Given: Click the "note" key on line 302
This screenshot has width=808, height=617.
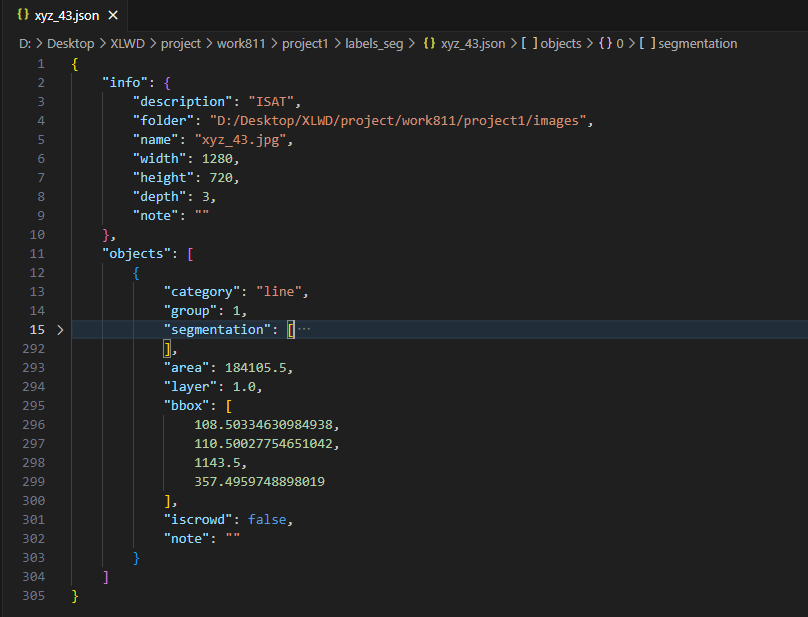Looking at the screenshot, I should tap(187, 539).
